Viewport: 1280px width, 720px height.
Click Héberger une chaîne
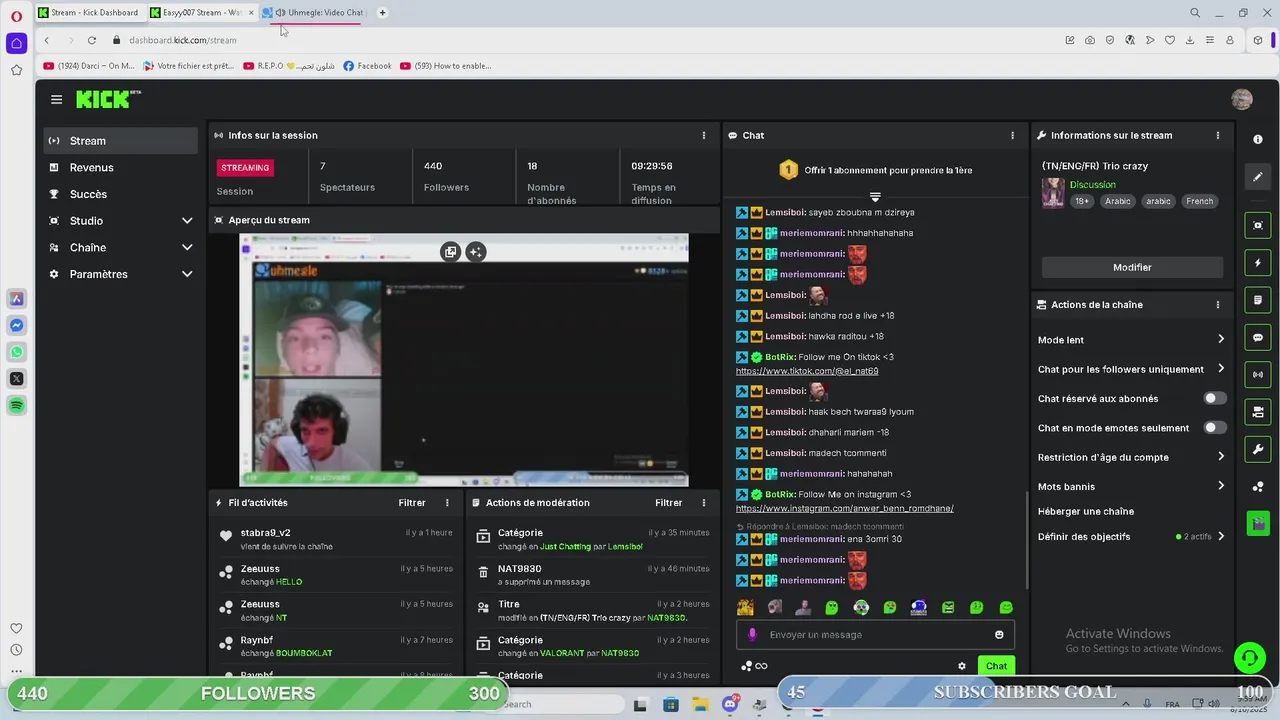pos(1086,511)
